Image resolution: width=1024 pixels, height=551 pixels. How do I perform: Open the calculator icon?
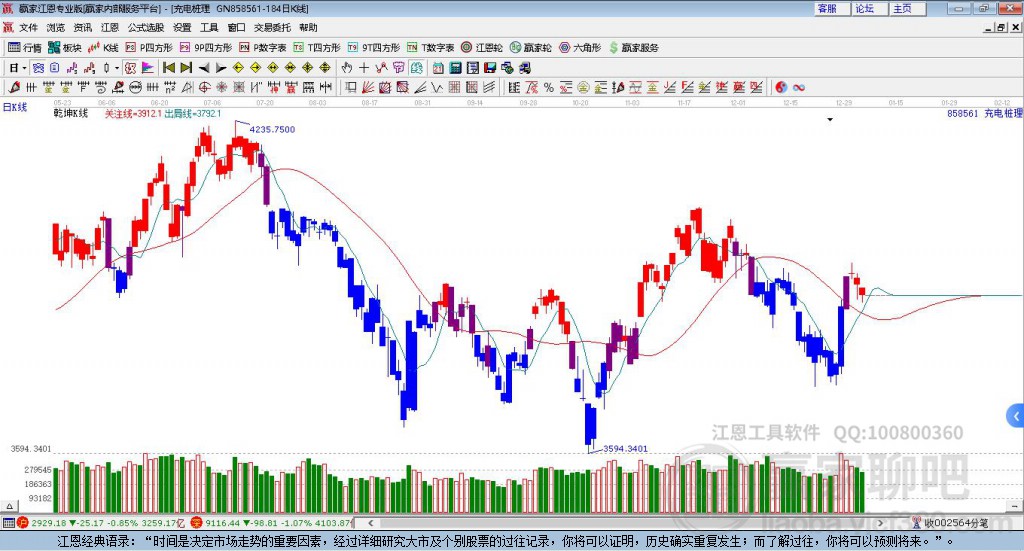tap(455, 68)
